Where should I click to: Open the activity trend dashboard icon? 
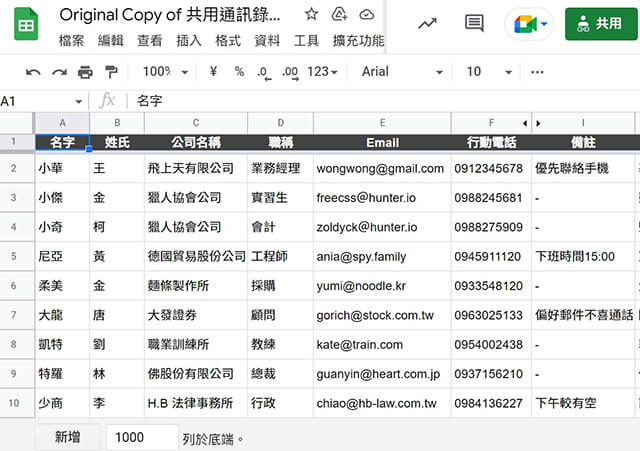point(427,24)
